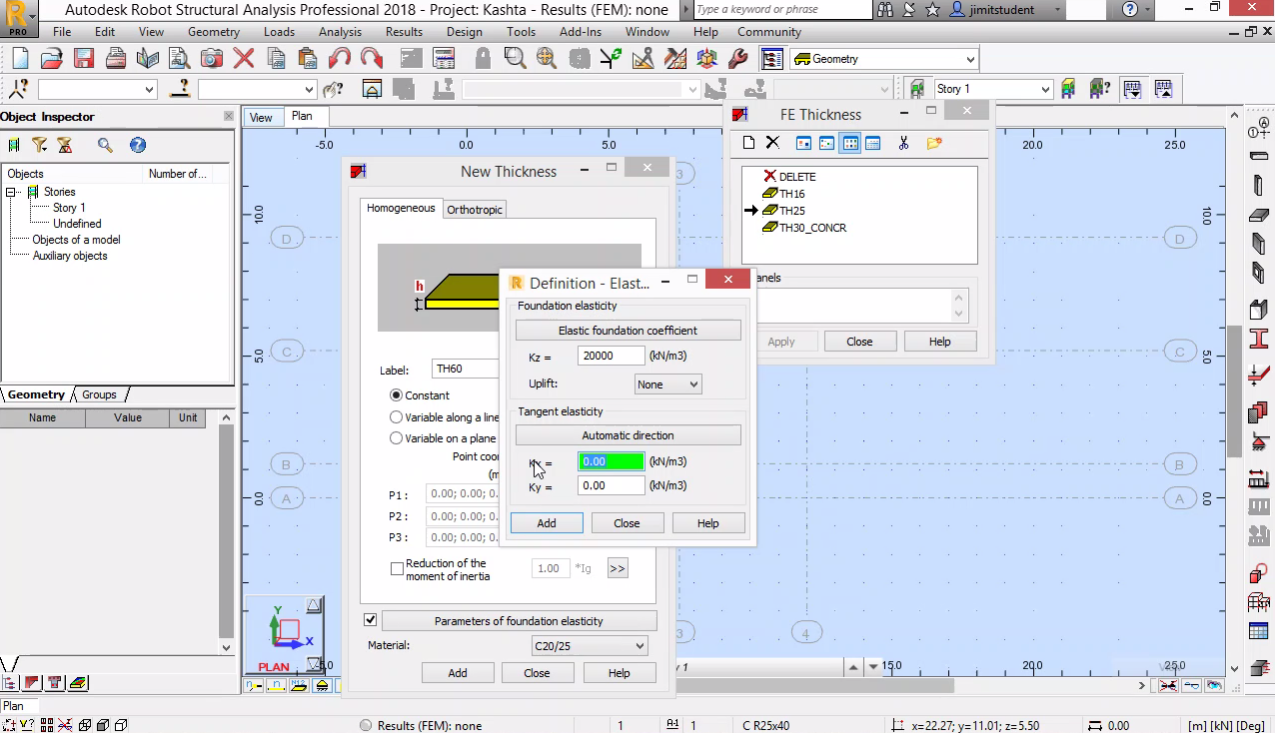Viewport: 1275px width, 733px height.
Task: Click the I-beam section icon on right toolbar
Action: pos(1259,339)
